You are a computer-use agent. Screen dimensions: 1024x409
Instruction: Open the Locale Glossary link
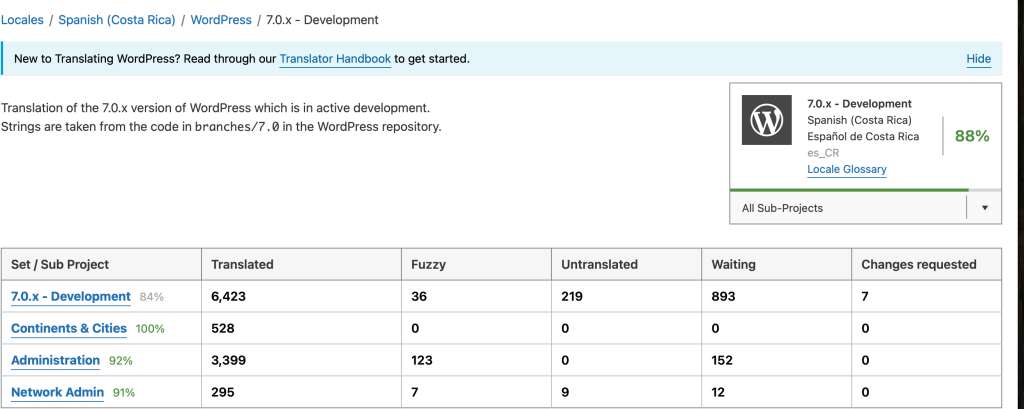click(x=846, y=169)
